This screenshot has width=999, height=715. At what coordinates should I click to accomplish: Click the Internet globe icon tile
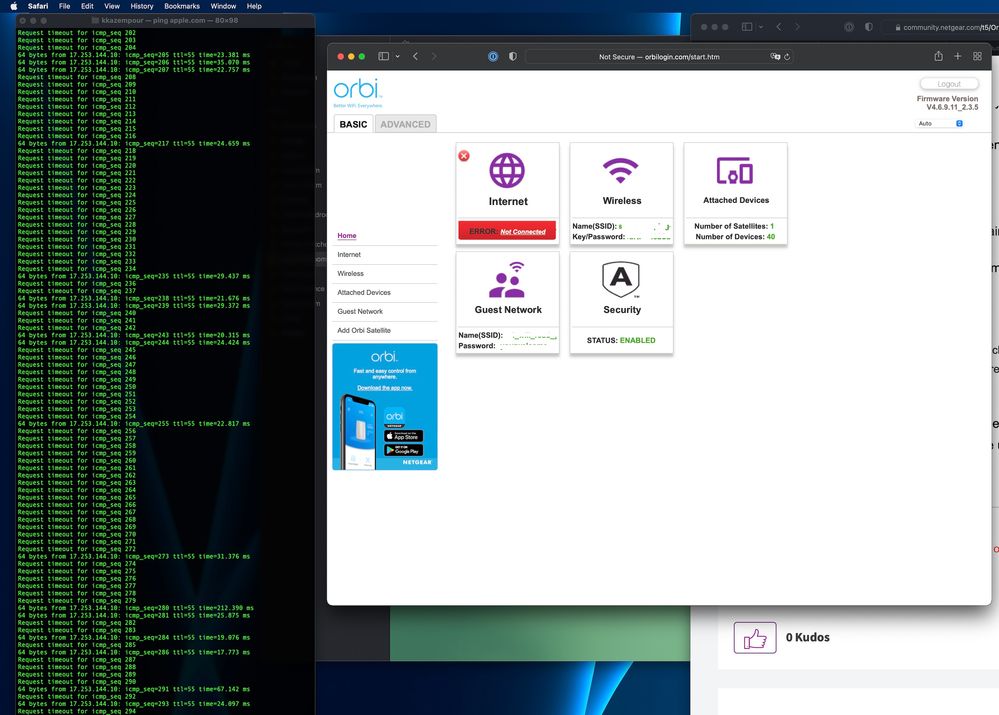pyautogui.click(x=507, y=170)
